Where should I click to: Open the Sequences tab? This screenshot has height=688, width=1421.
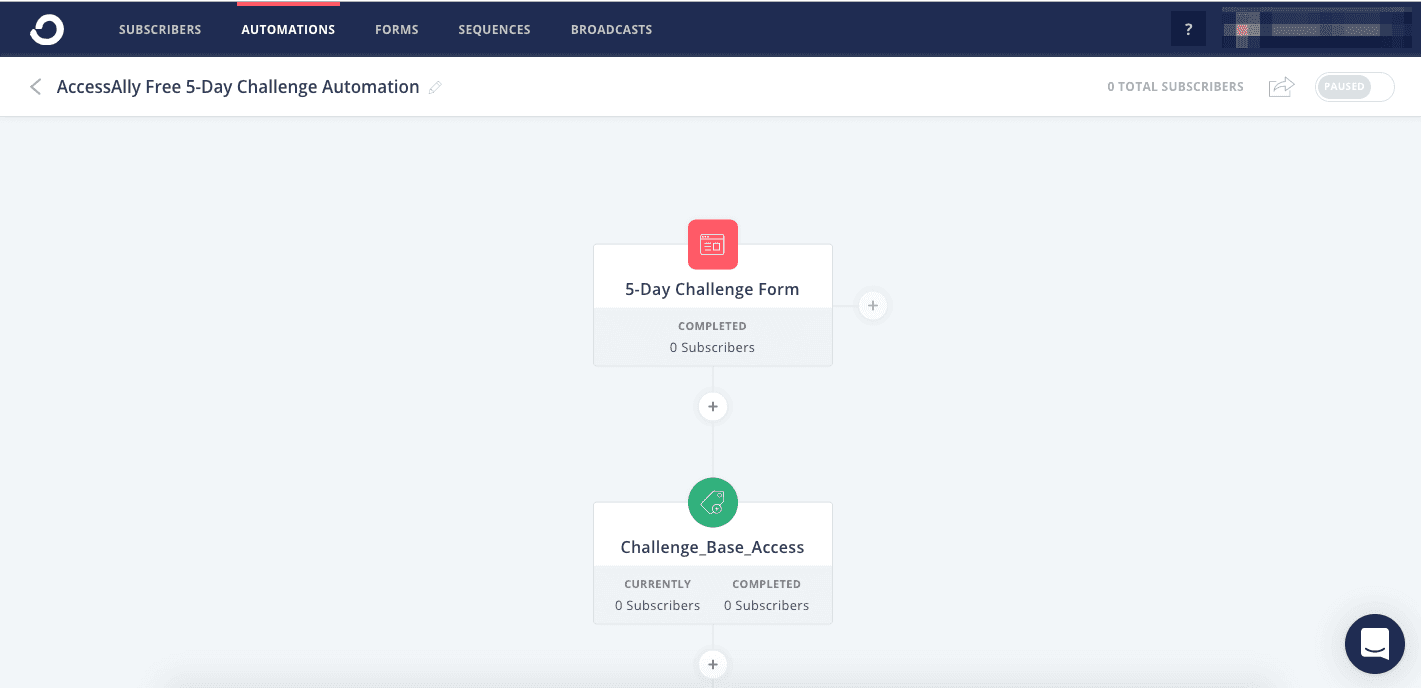[x=494, y=30]
